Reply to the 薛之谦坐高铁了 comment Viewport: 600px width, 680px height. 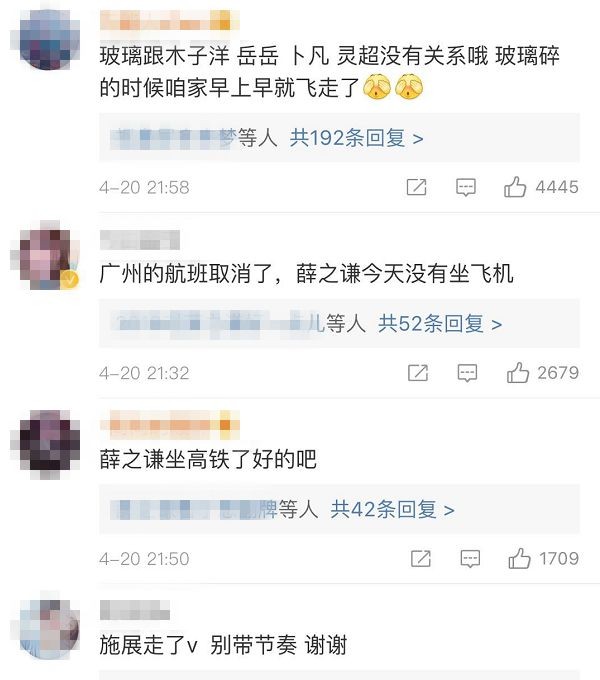(x=470, y=558)
